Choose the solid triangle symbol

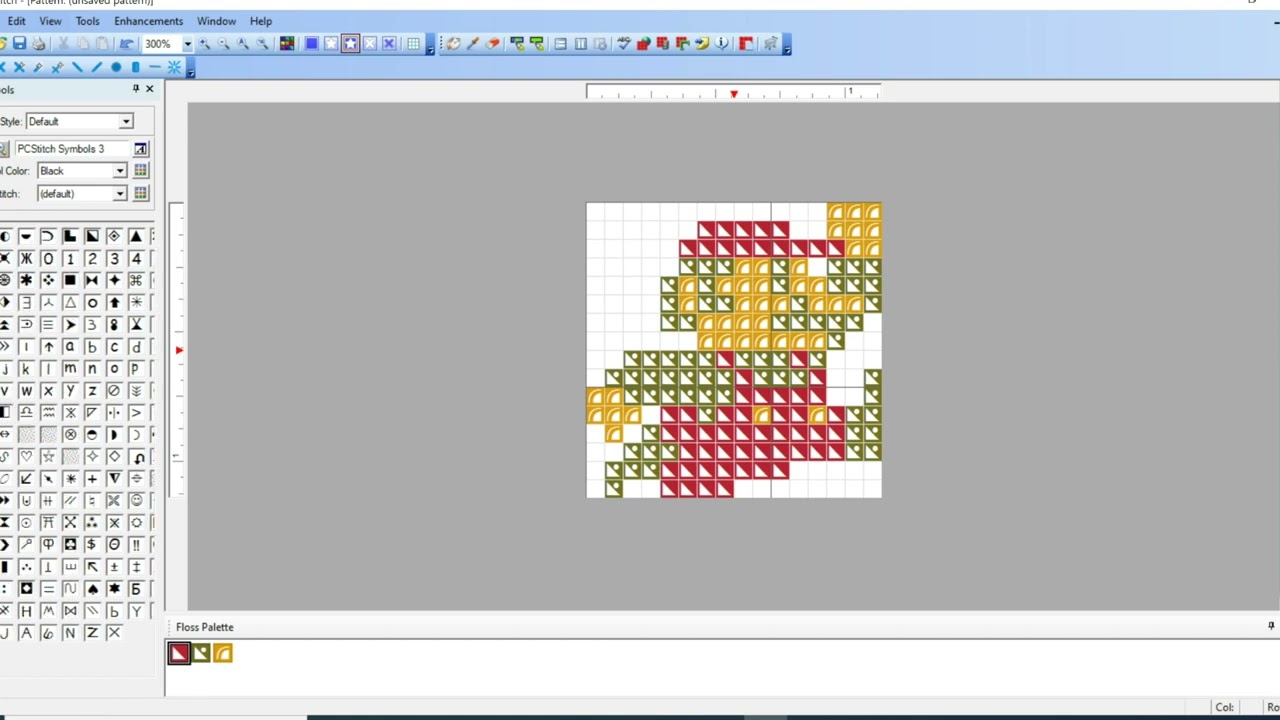pyautogui.click(x=136, y=236)
